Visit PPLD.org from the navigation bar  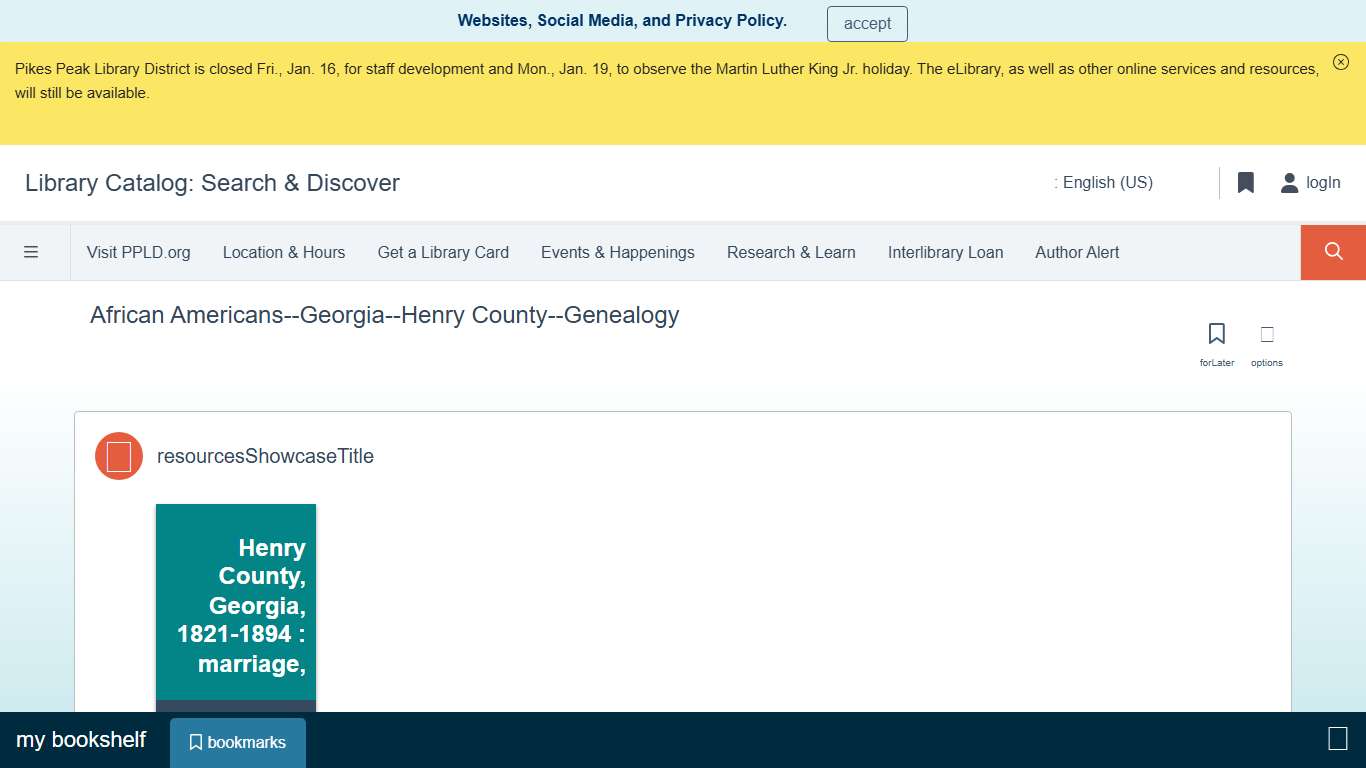pos(139,252)
